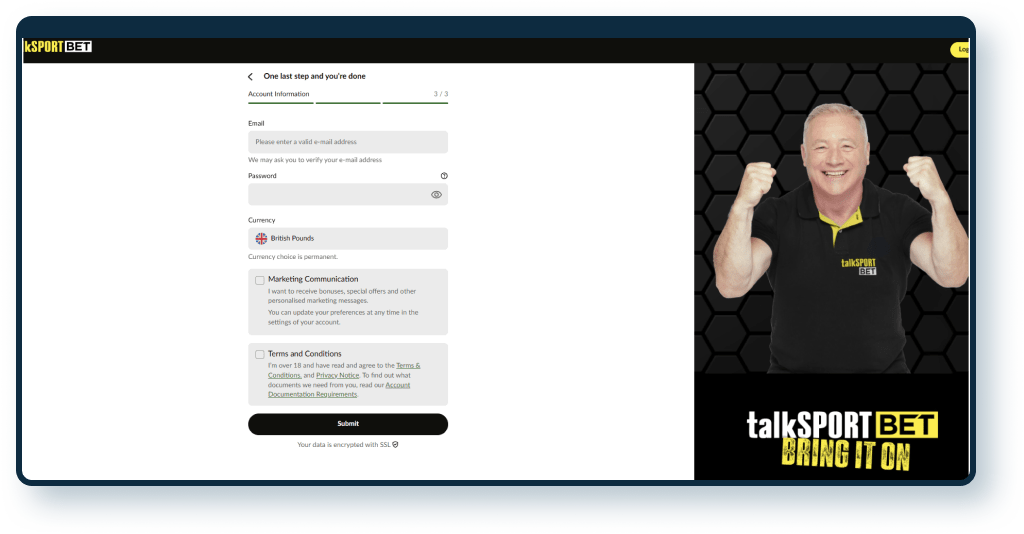Click the '3 / 3' step counter text
The width and height of the screenshot is (1024, 534).
[441, 94]
